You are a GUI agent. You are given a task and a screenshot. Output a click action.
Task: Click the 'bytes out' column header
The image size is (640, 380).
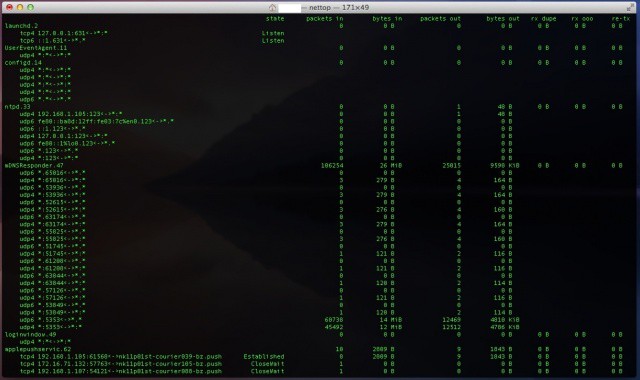point(503,18)
